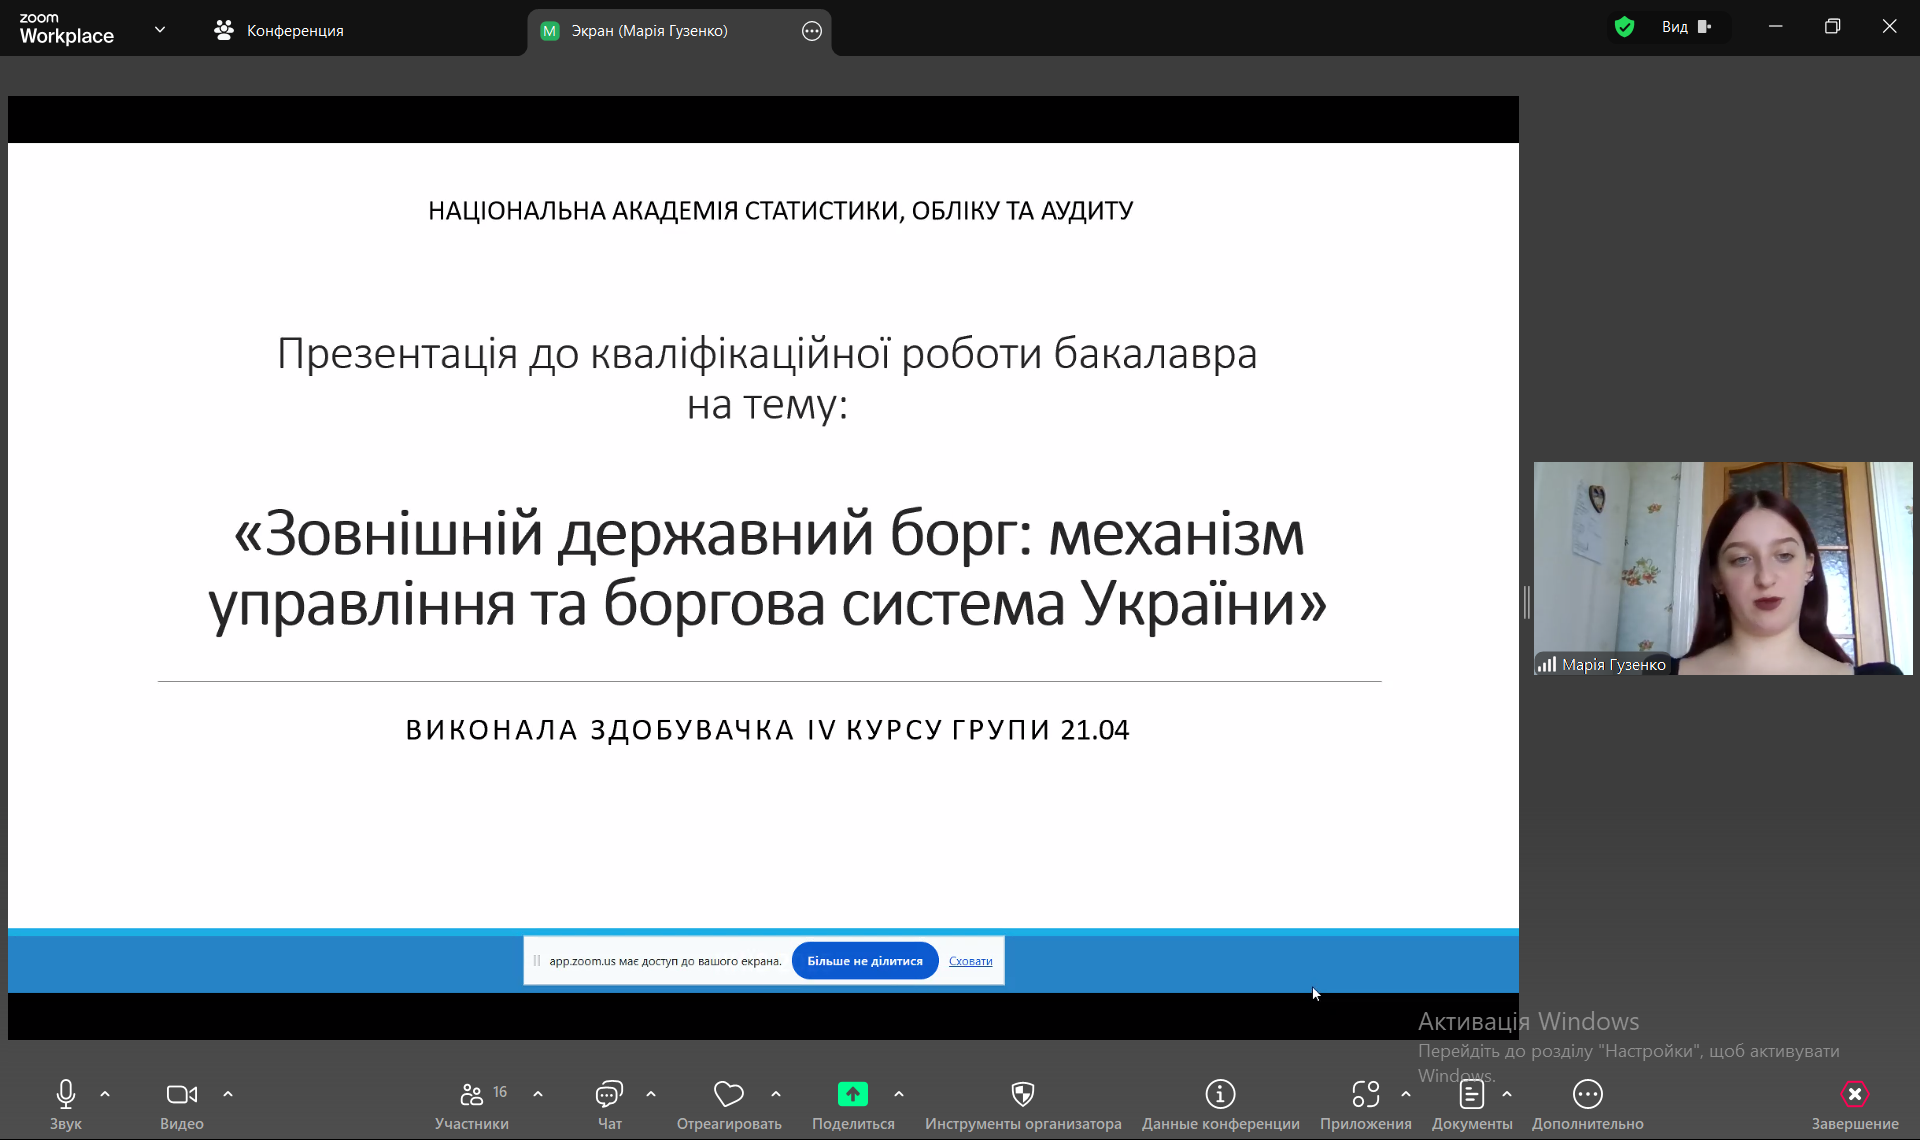Expand audio options arrow beside Звук

point(105,1094)
